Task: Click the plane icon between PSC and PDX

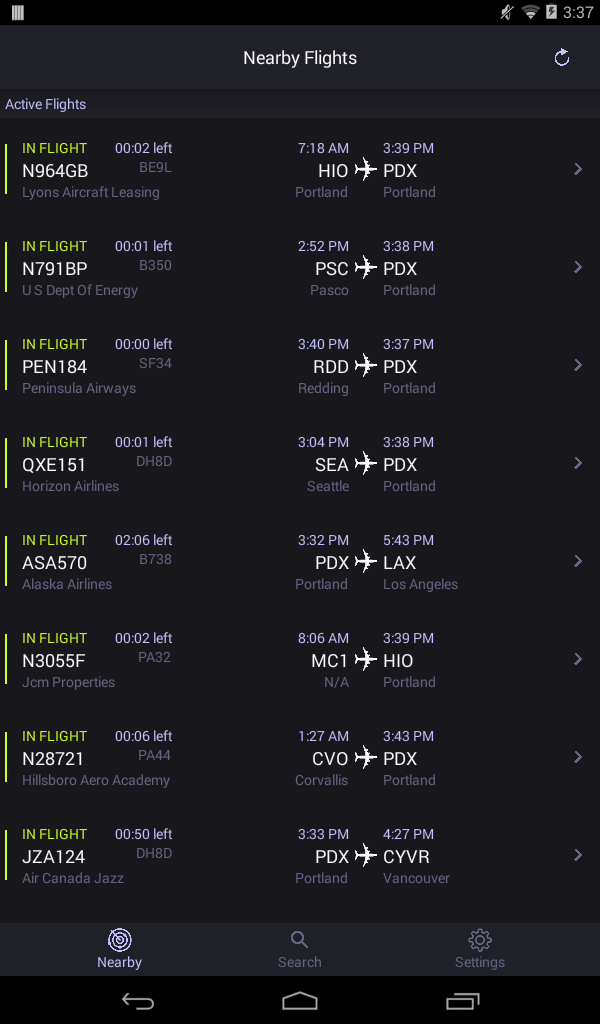Action: 366,267
